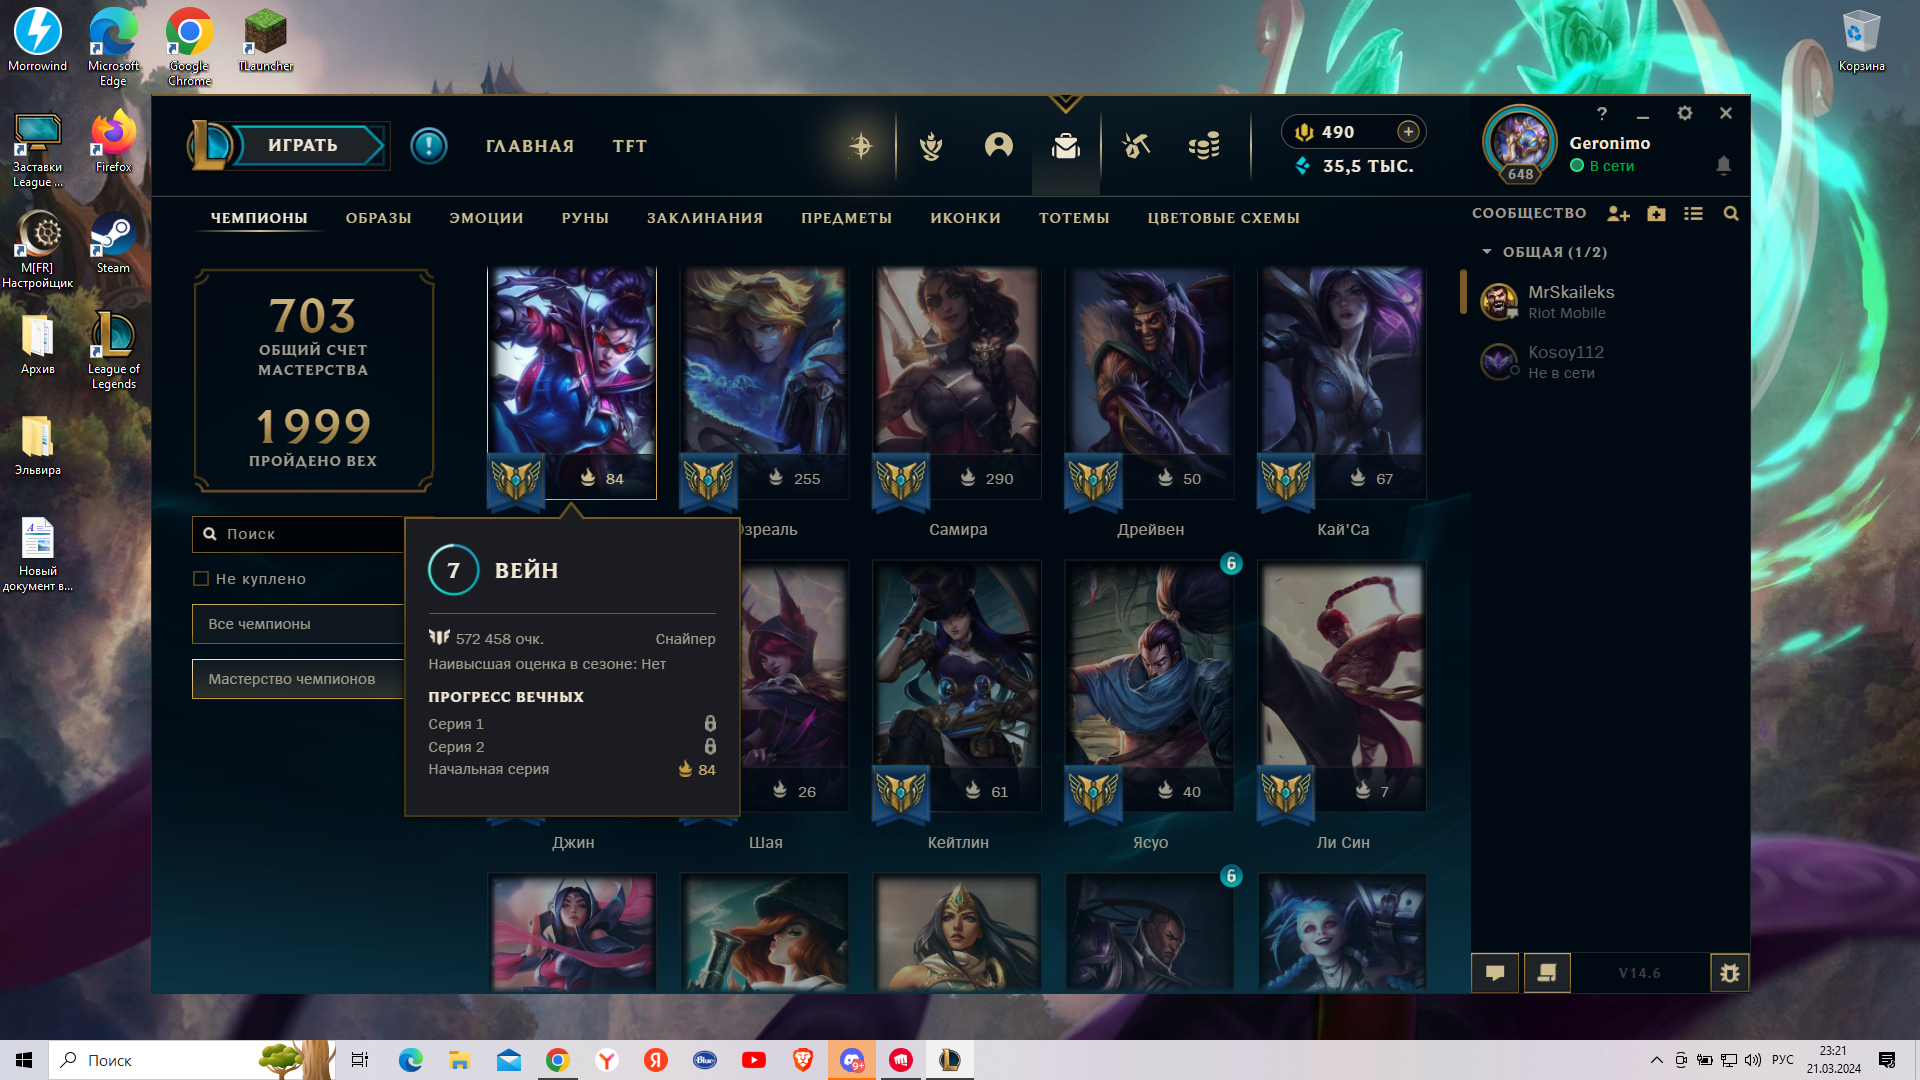Open the ЗАКЛИНАНИЯ tab
The image size is (1920, 1080).
click(x=705, y=218)
